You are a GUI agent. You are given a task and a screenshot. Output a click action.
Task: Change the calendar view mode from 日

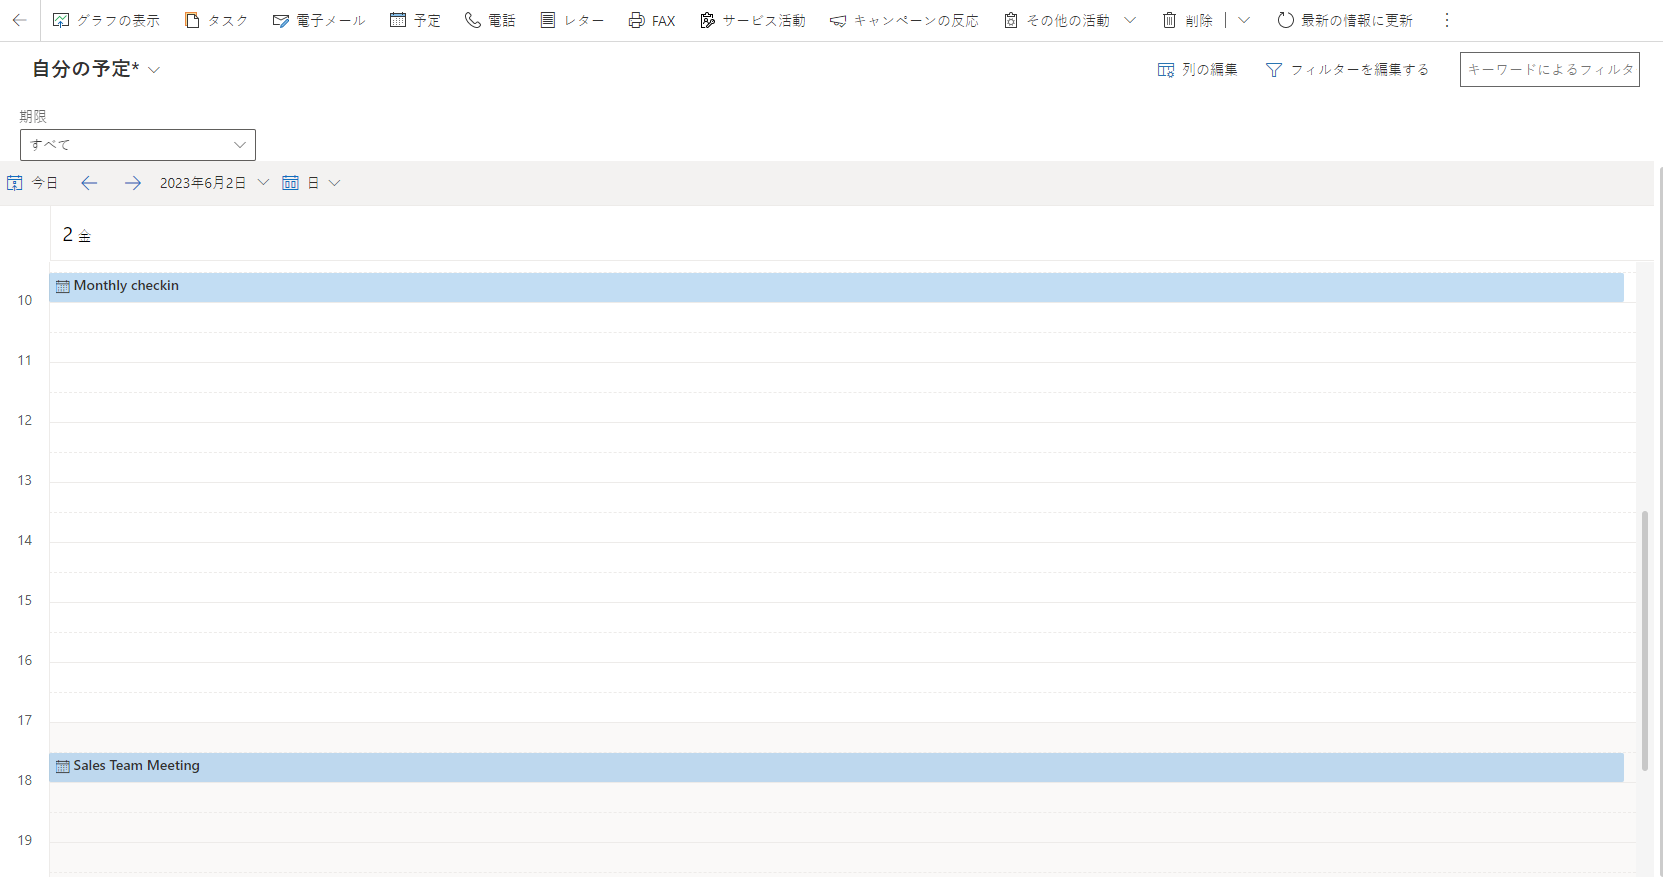311,183
